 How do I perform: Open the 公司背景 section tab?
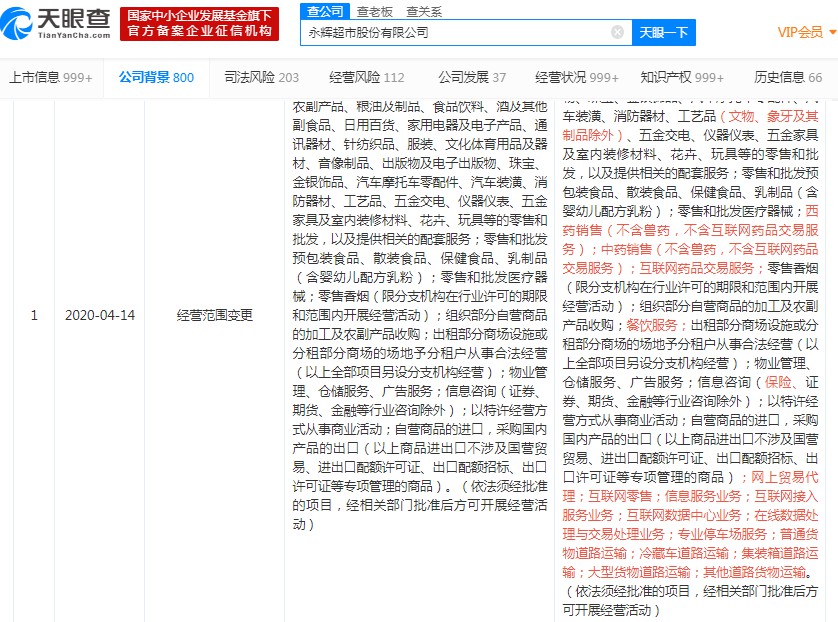(156, 77)
